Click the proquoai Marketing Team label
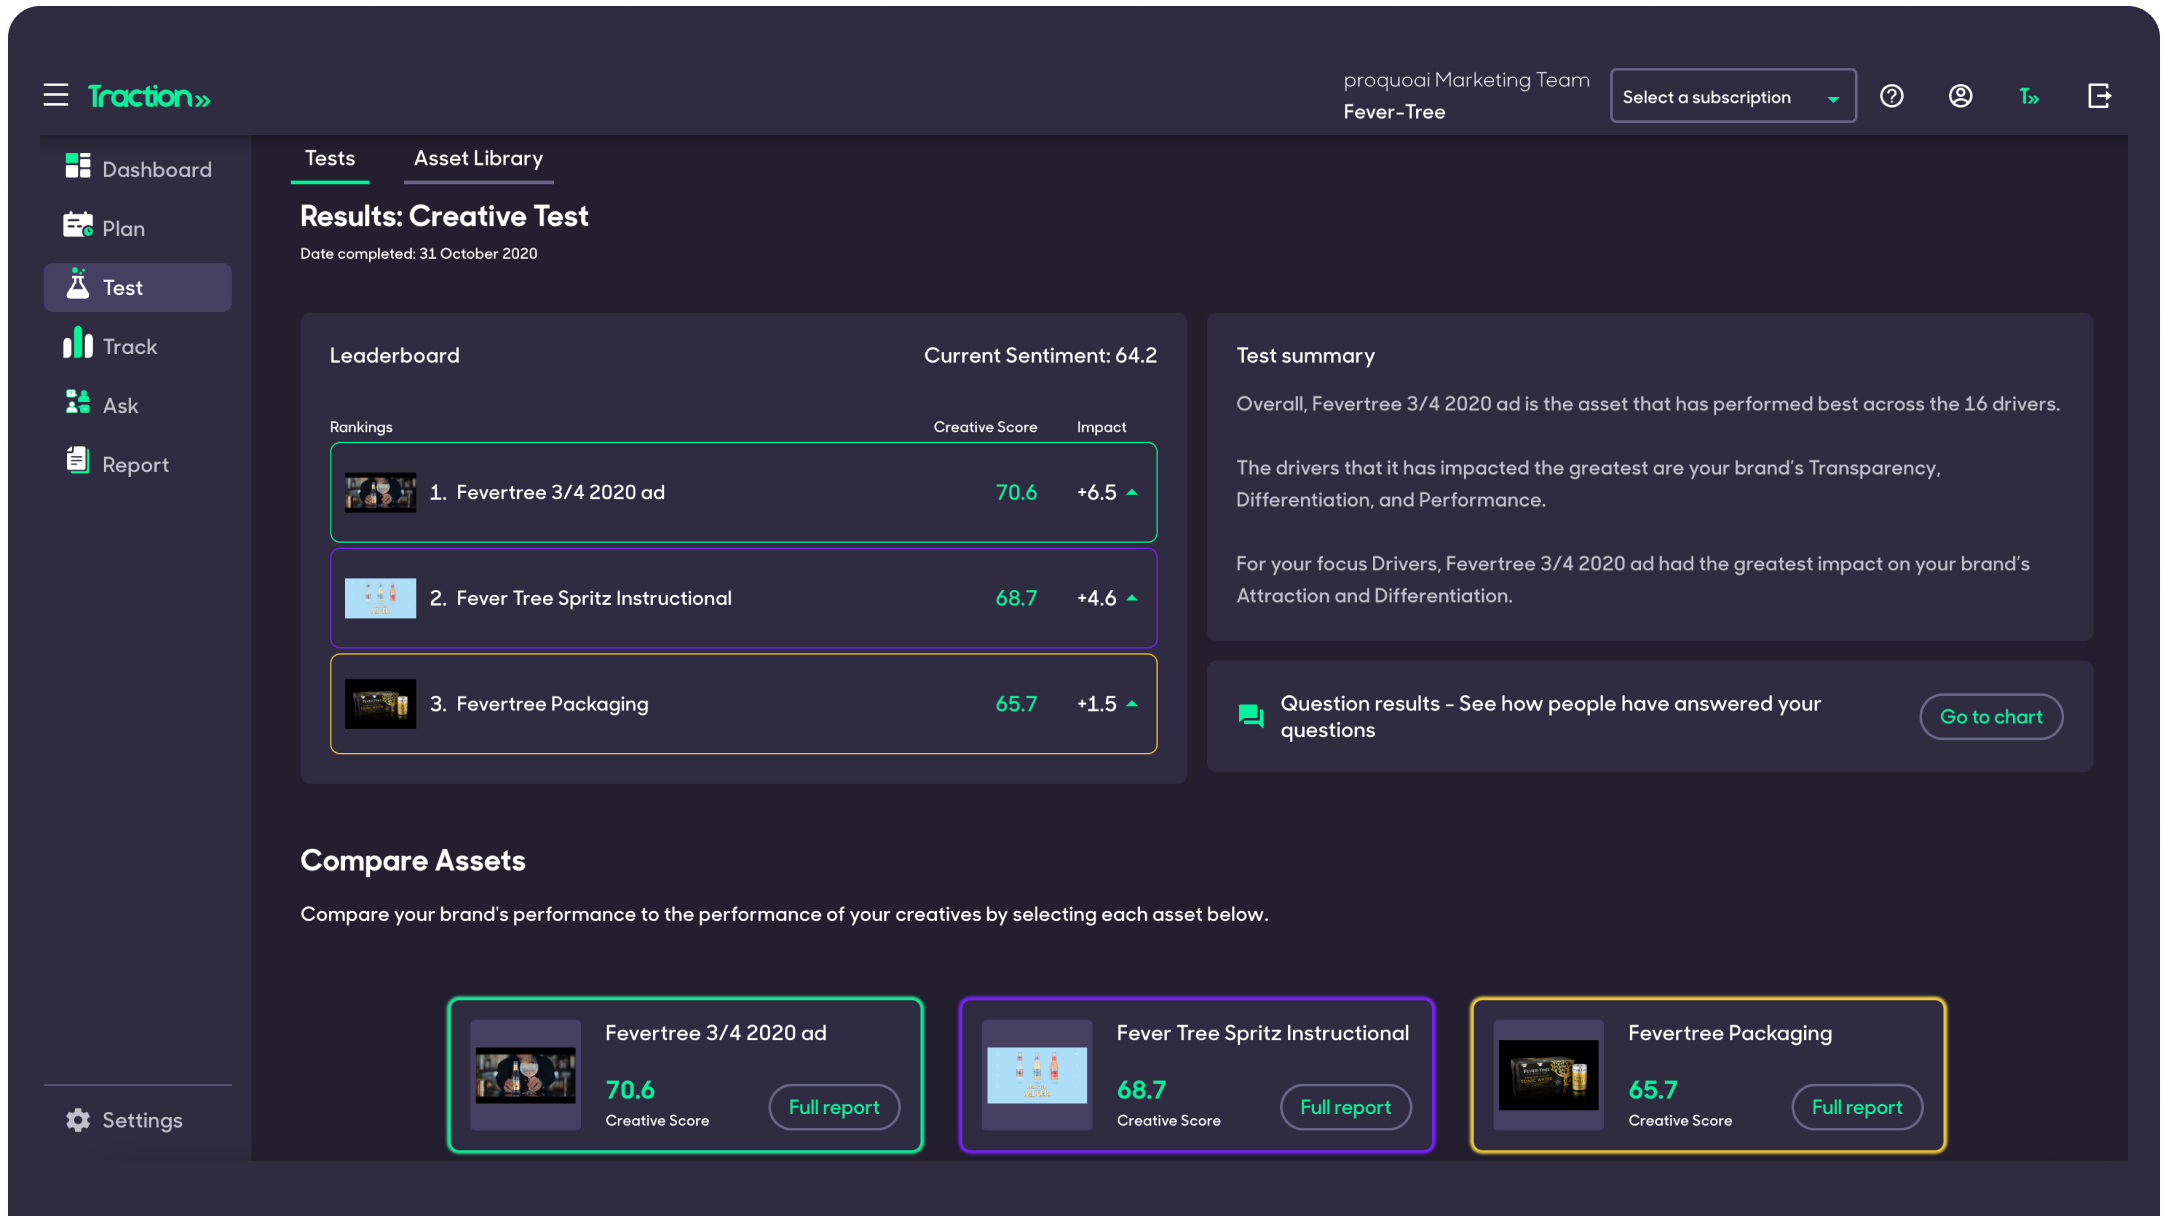This screenshot has width=2168, height=1216. 1466,80
